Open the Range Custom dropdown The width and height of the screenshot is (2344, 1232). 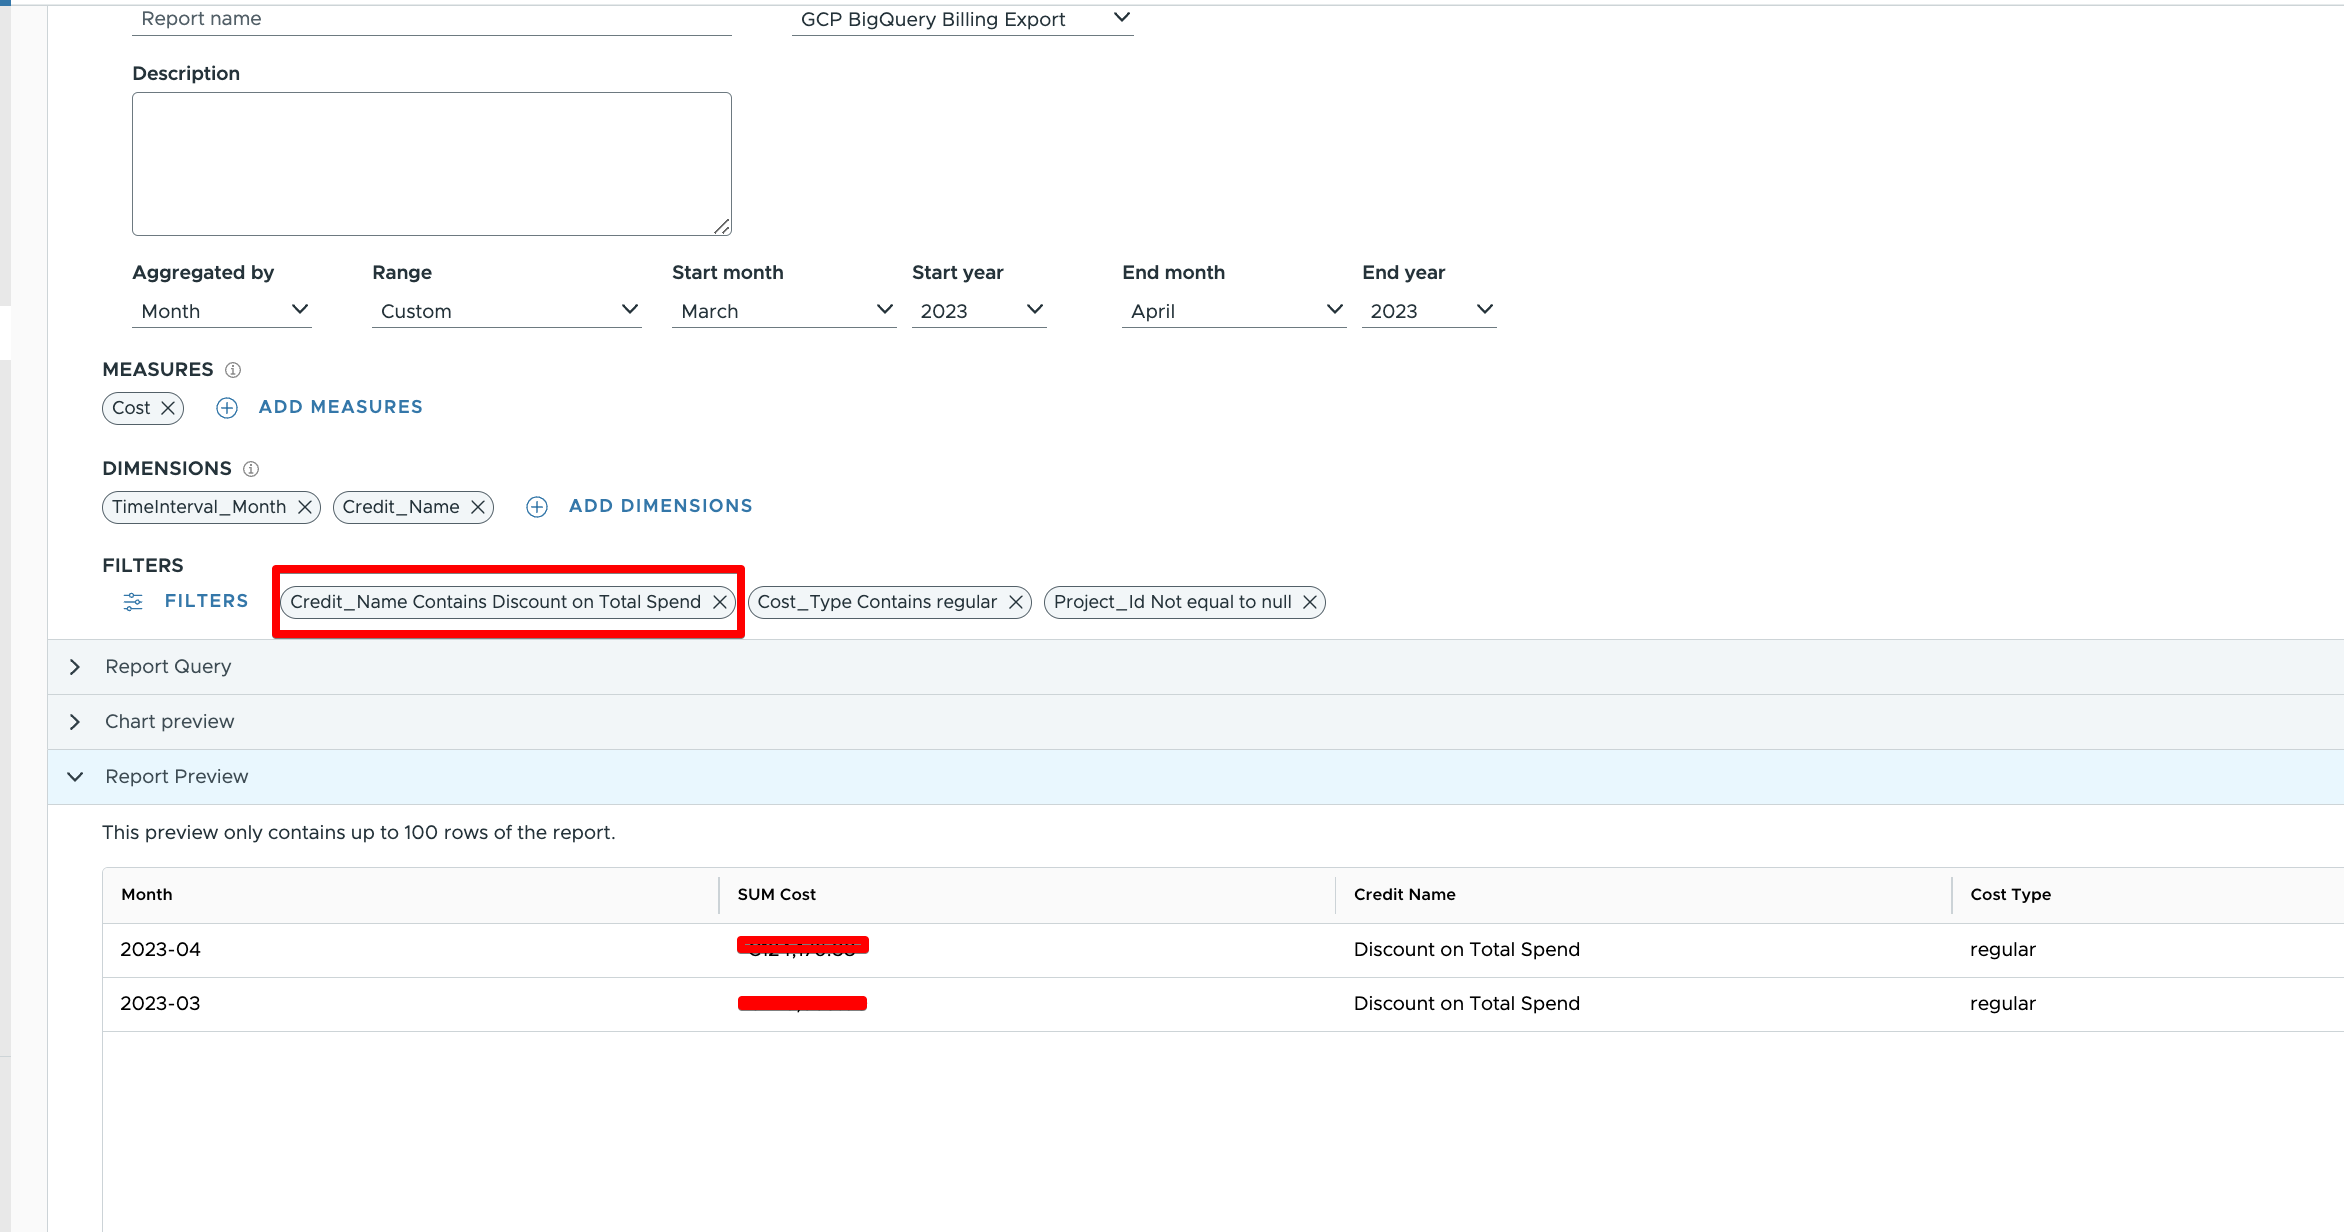506,311
